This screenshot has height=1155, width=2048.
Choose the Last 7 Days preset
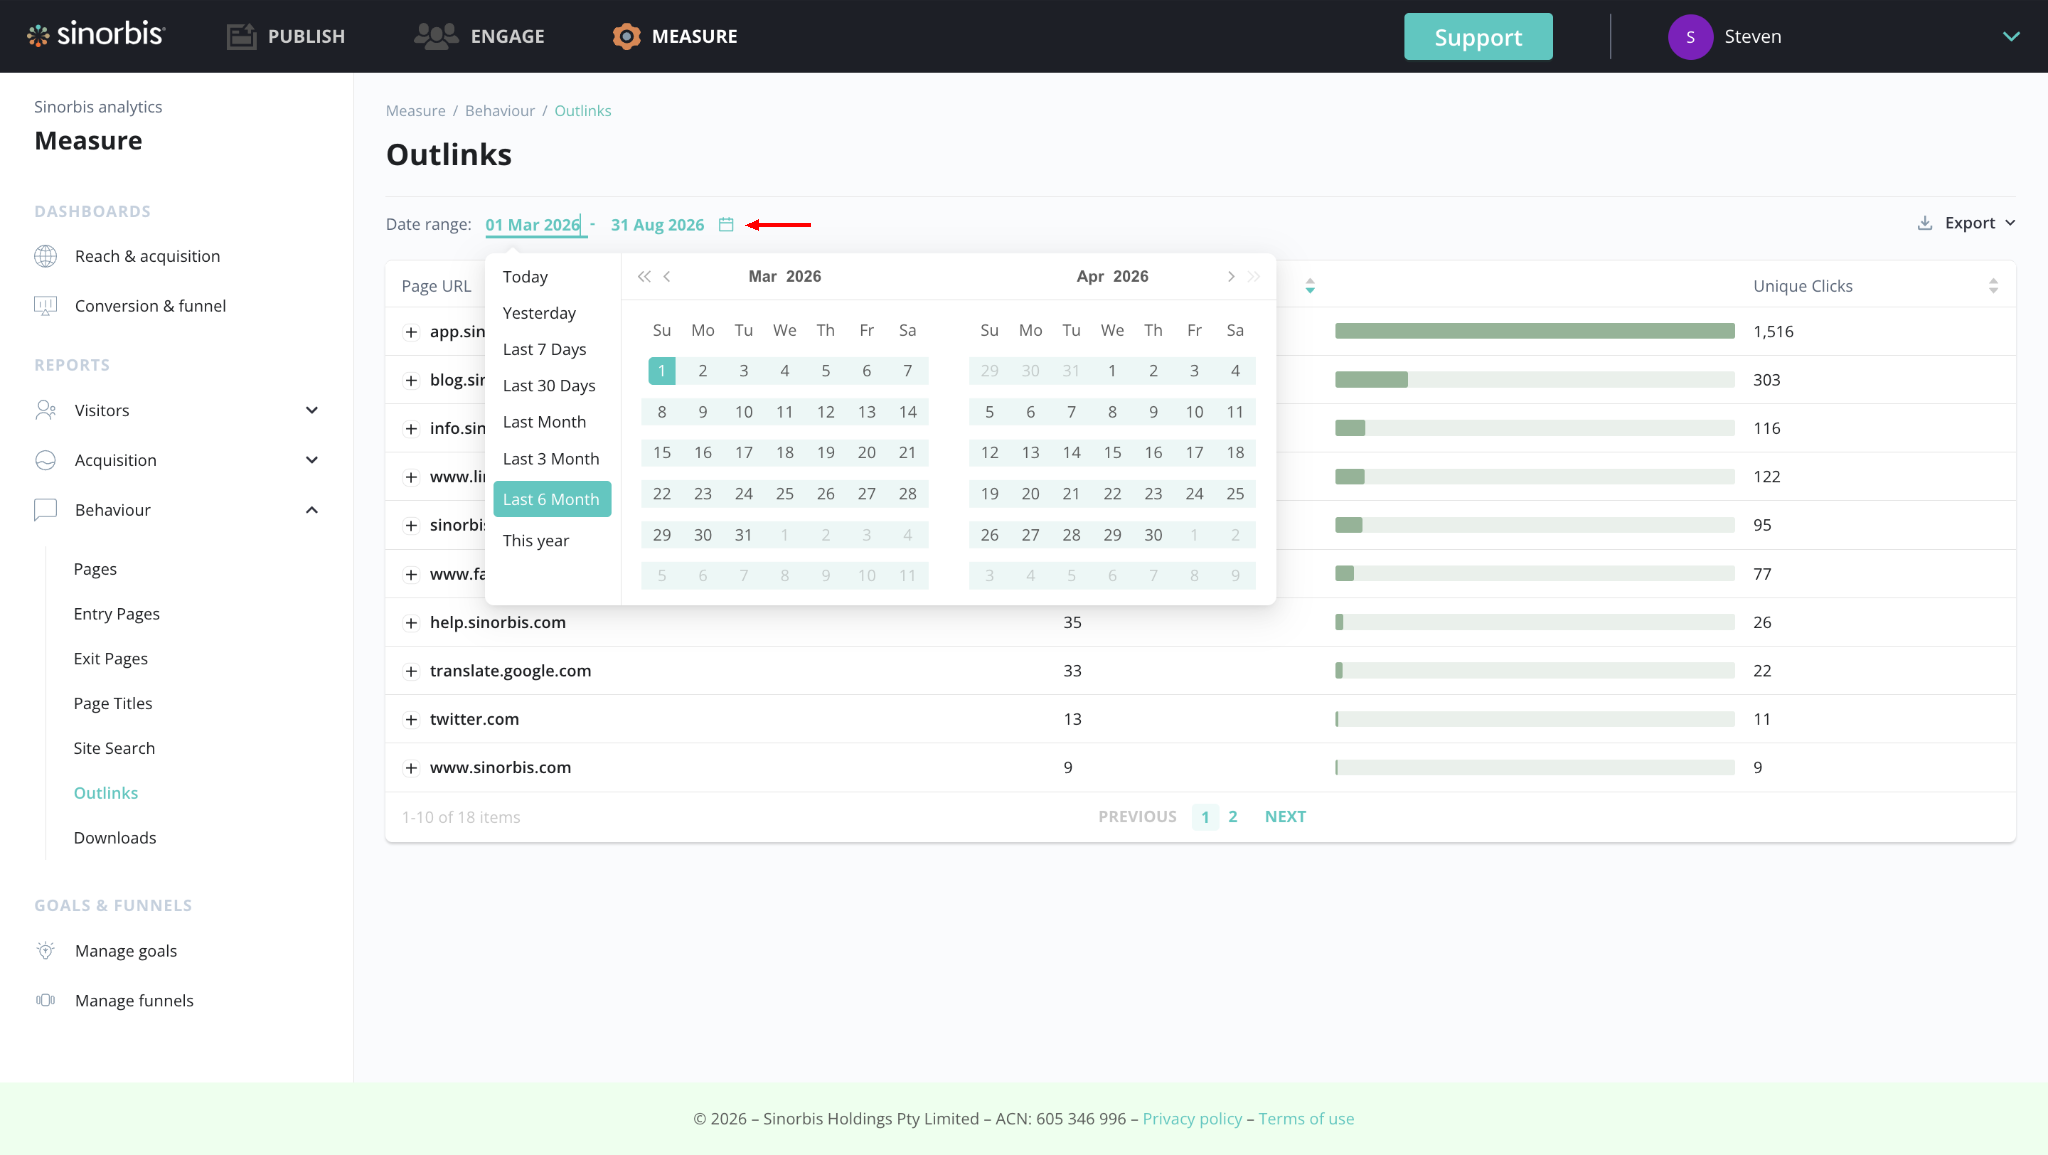click(544, 349)
